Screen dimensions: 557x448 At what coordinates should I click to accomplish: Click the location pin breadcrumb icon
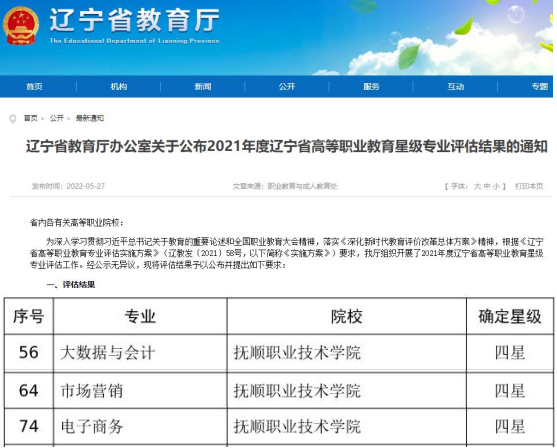tap(13, 119)
